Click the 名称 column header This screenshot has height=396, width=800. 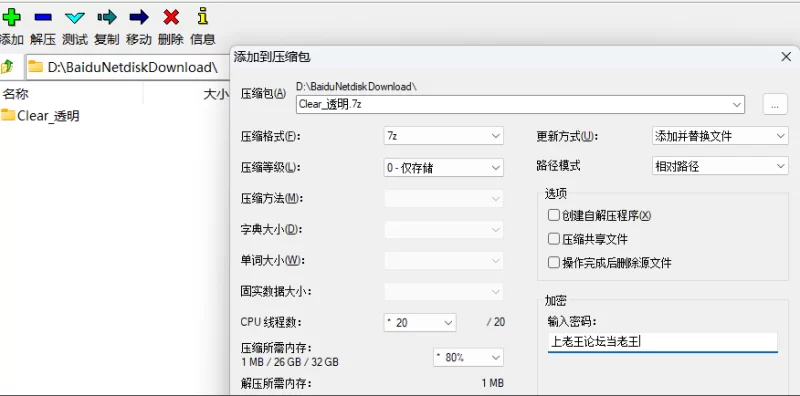pyautogui.click(x=16, y=94)
